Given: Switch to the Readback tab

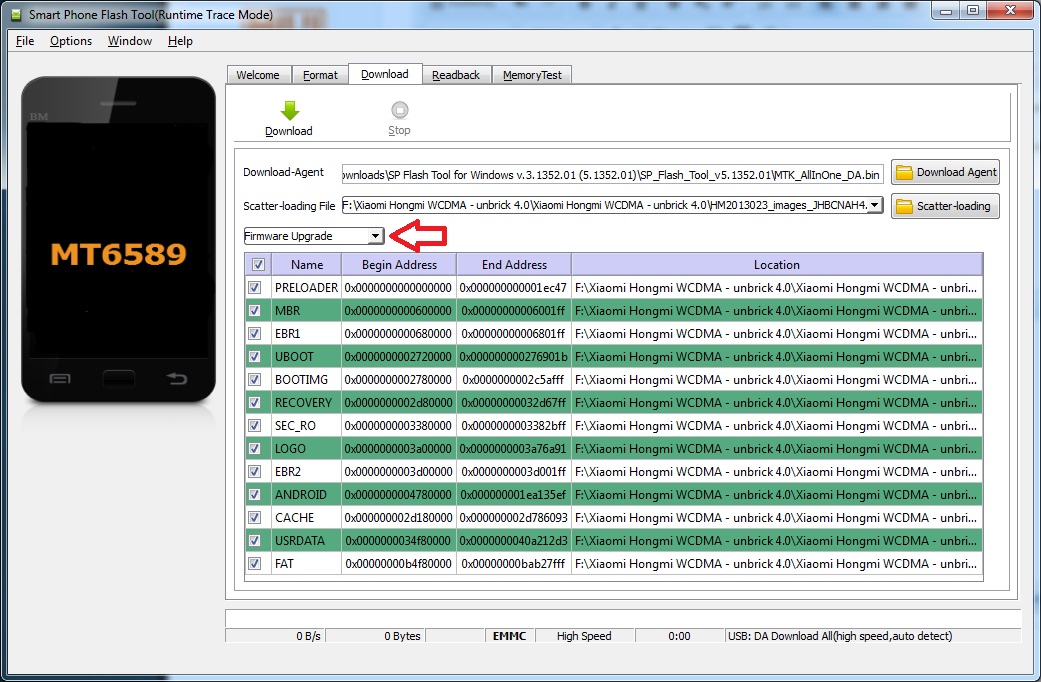Looking at the screenshot, I should 456,75.
